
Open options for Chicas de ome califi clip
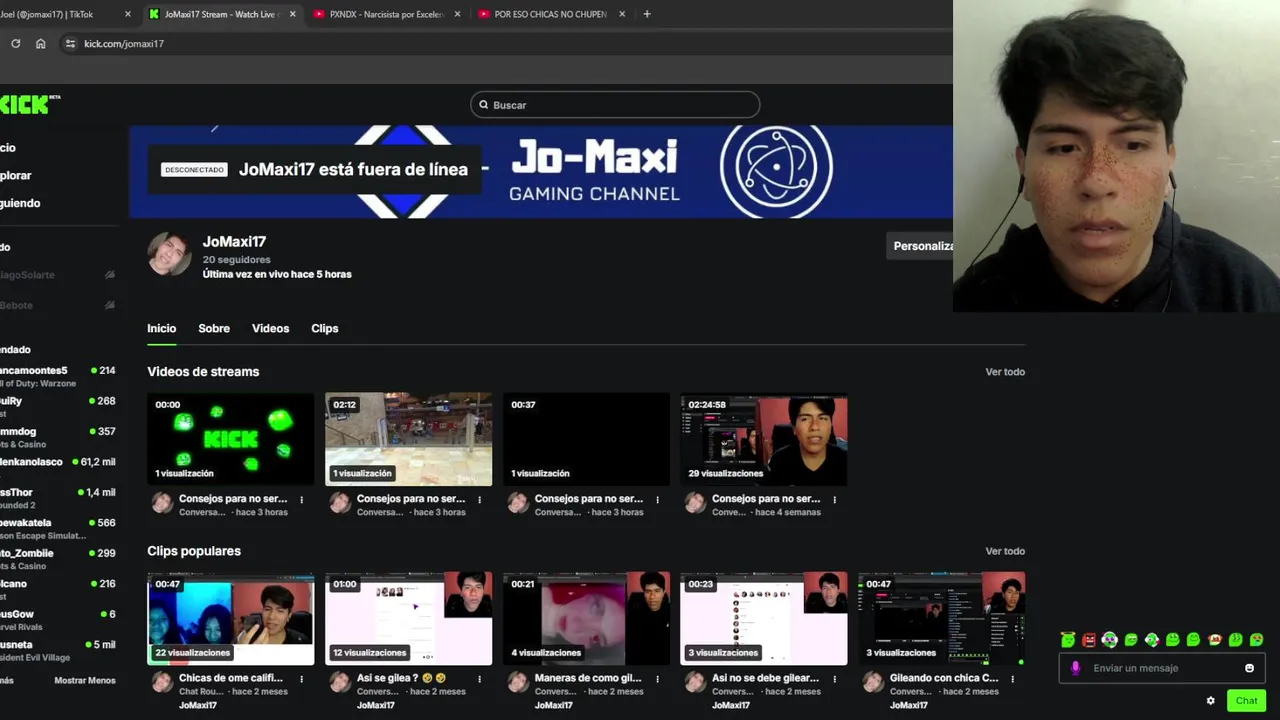tap(302, 679)
